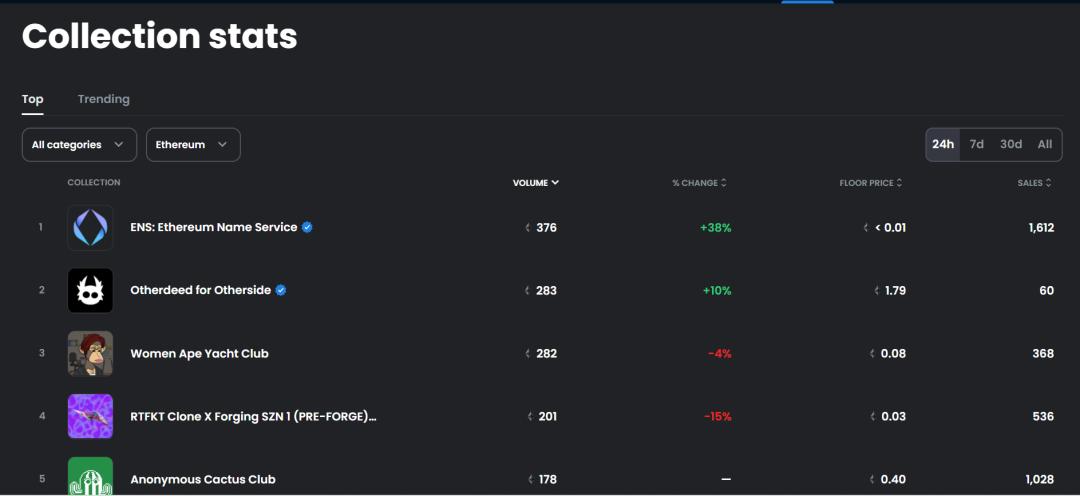Click the ENS verified badge icon

point(307,228)
